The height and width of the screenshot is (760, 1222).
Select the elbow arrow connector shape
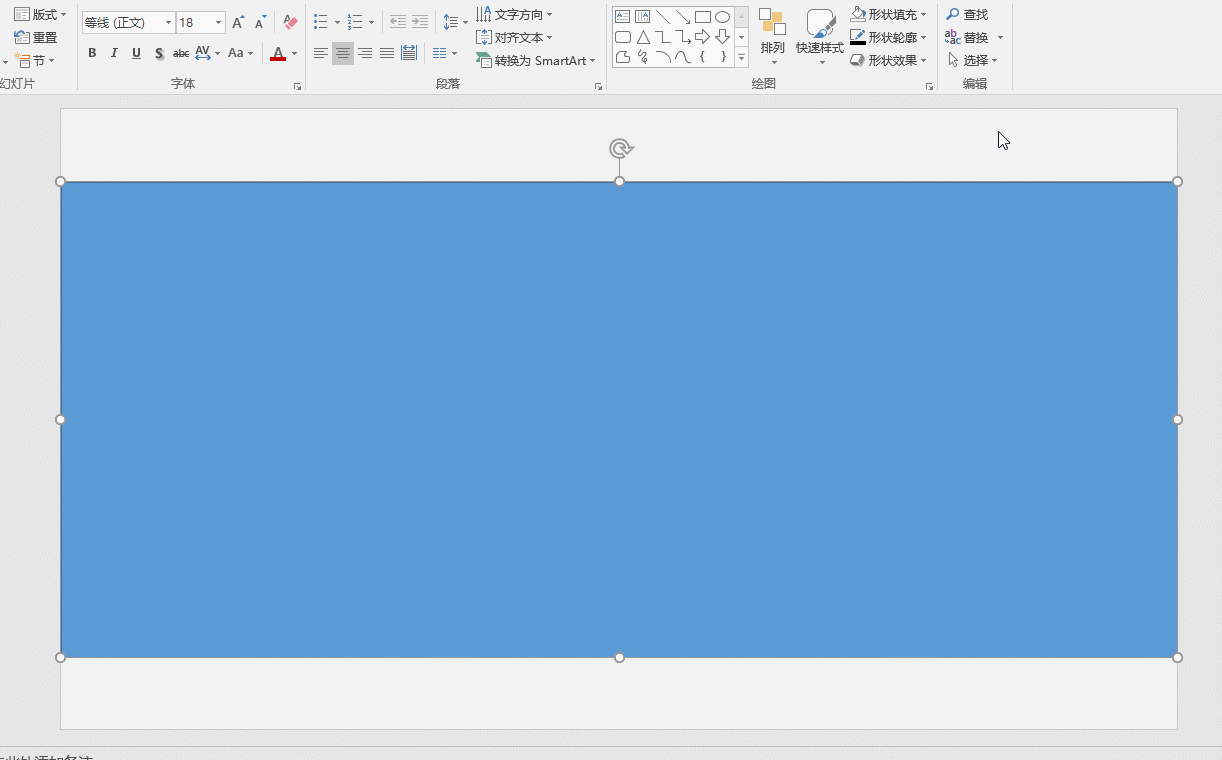coord(682,37)
